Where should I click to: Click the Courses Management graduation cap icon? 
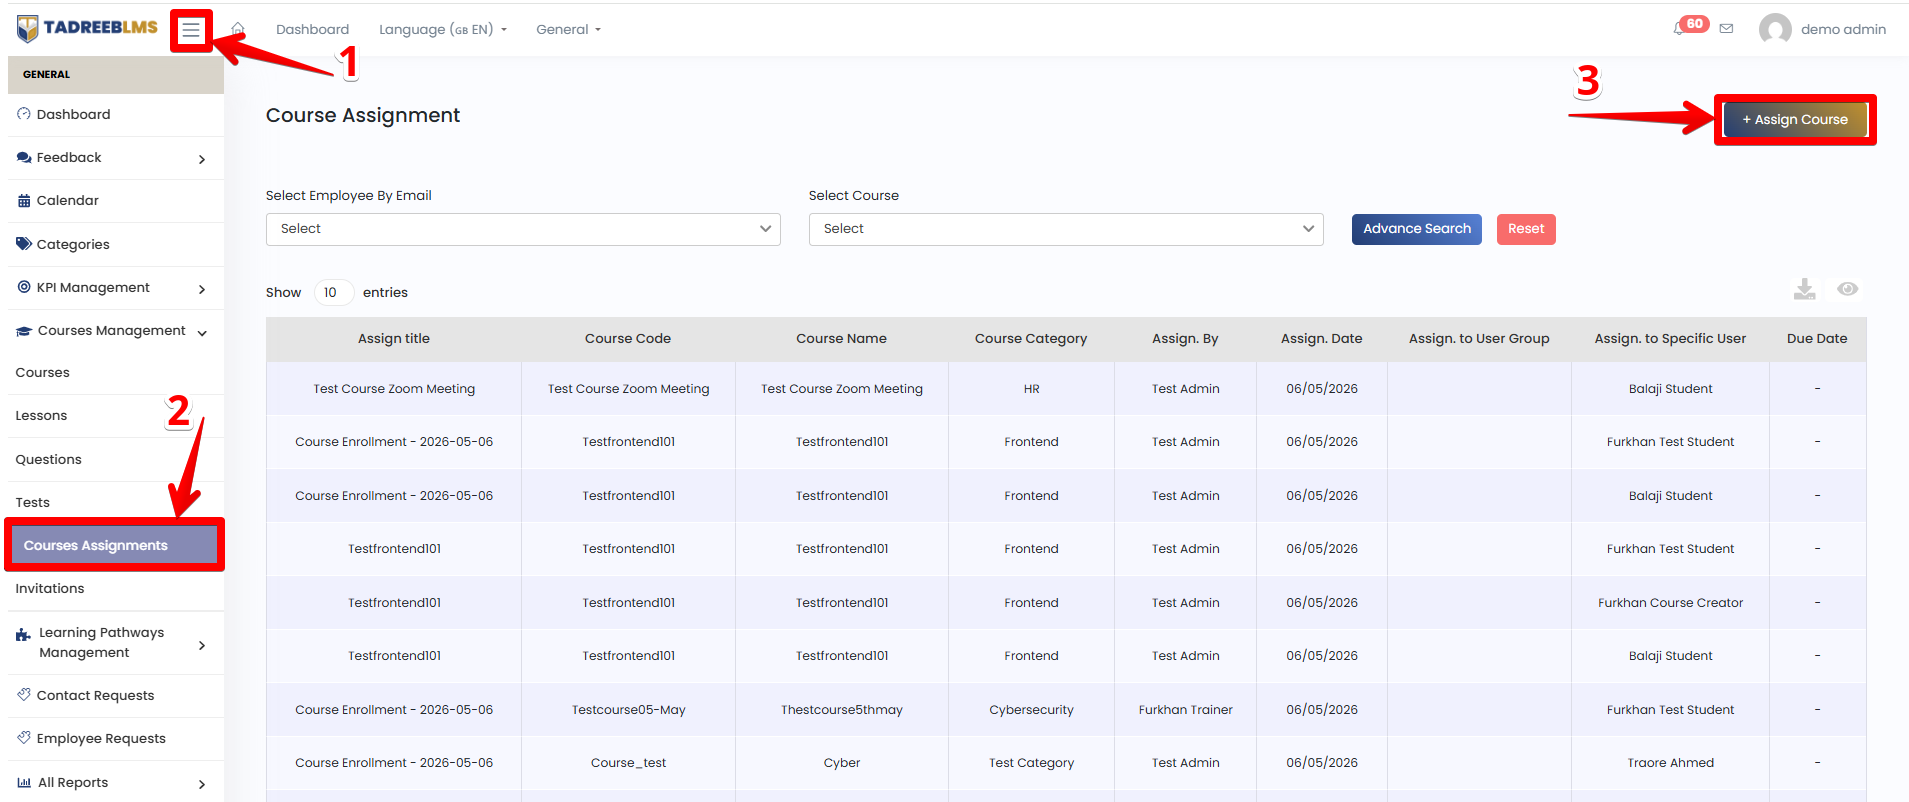tap(24, 331)
